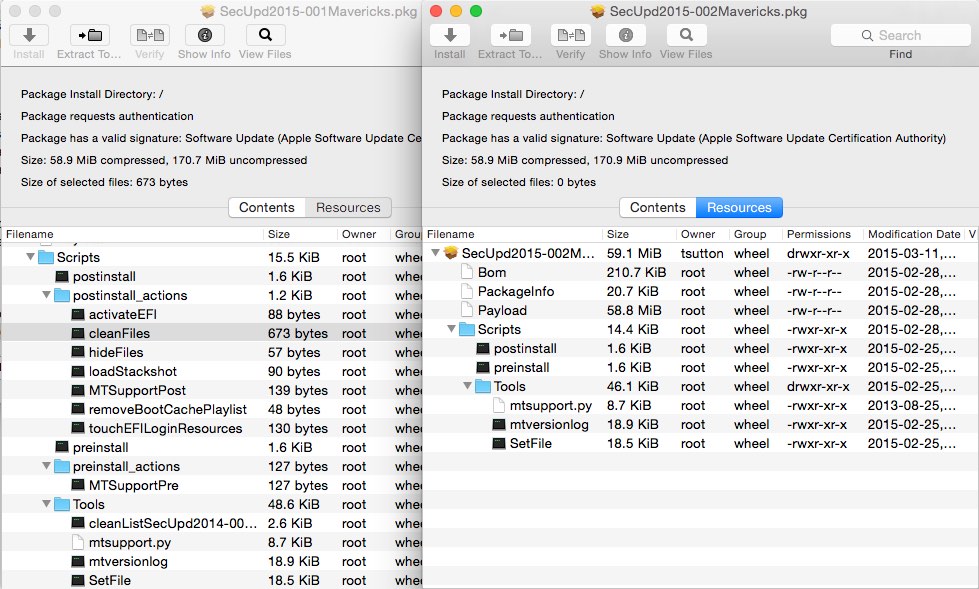
Task: Select the Bom file icon
Action: [x=466, y=272]
